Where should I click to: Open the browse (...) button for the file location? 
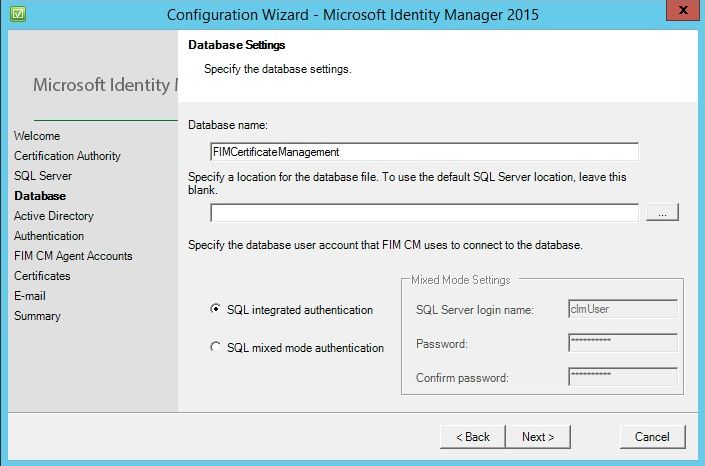(x=662, y=212)
